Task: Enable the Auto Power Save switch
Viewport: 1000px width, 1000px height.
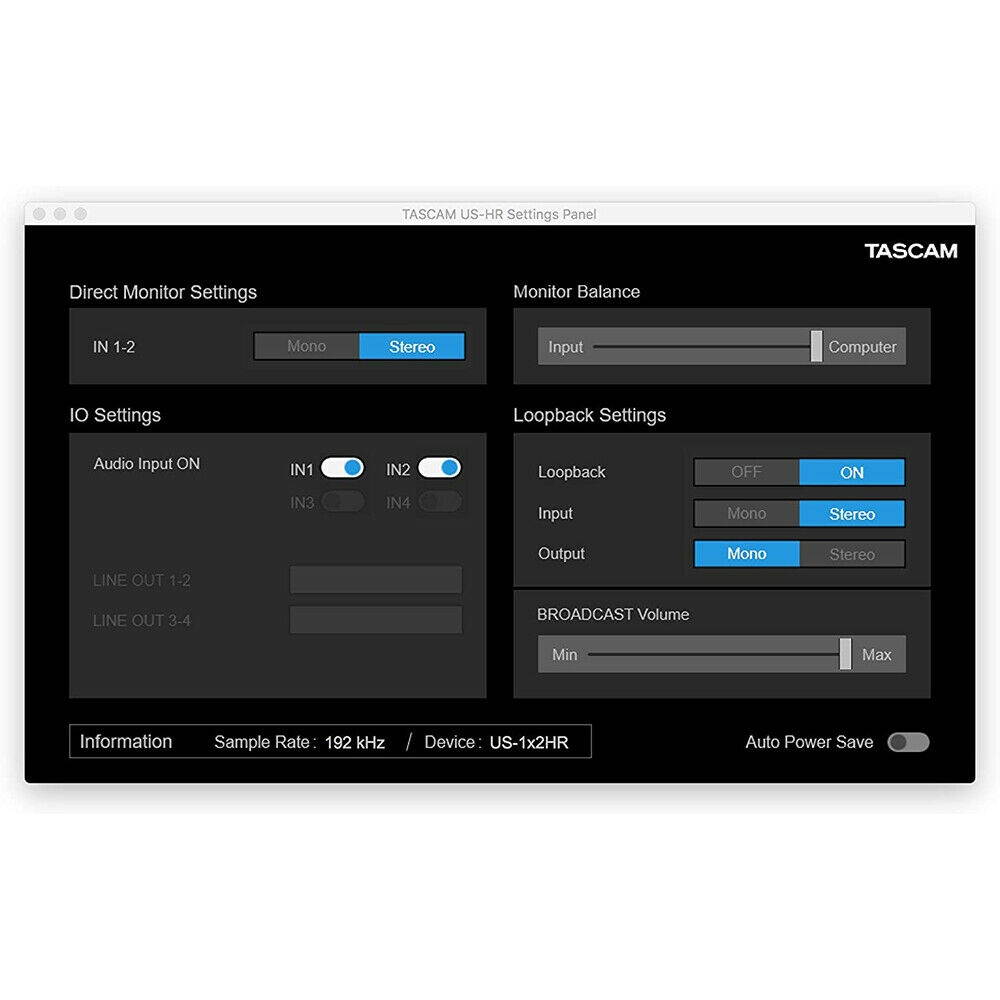Action: (908, 742)
